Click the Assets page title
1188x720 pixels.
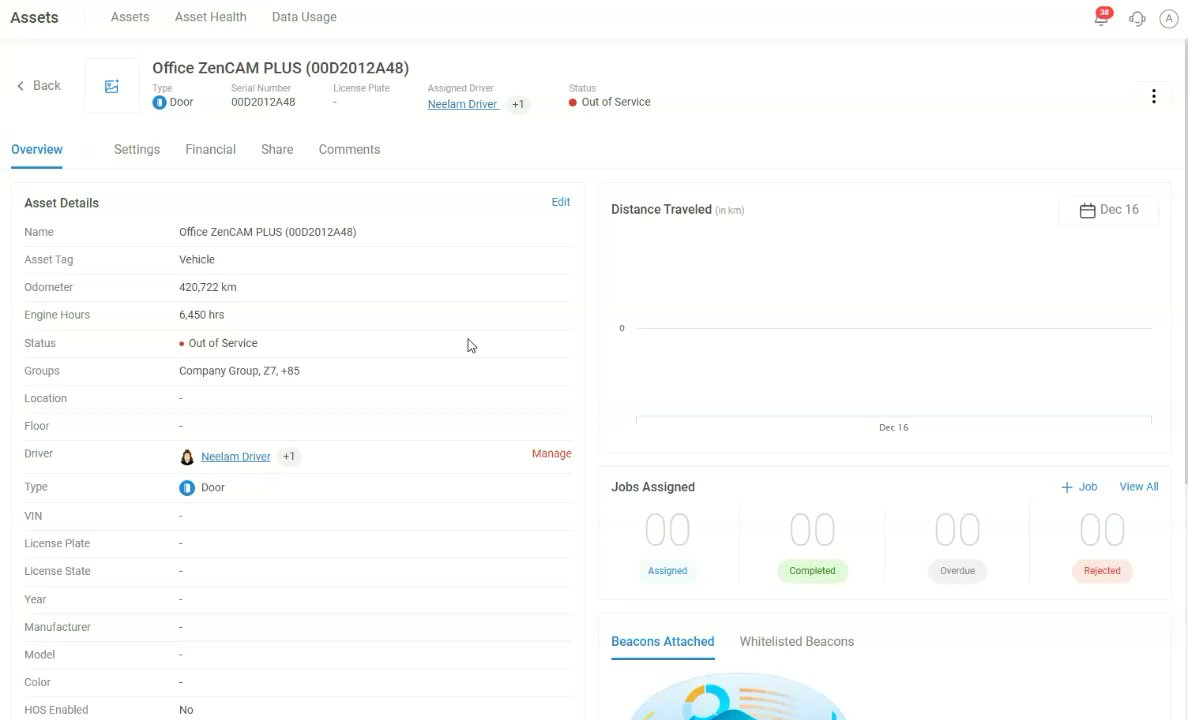[x=34, y=17]
